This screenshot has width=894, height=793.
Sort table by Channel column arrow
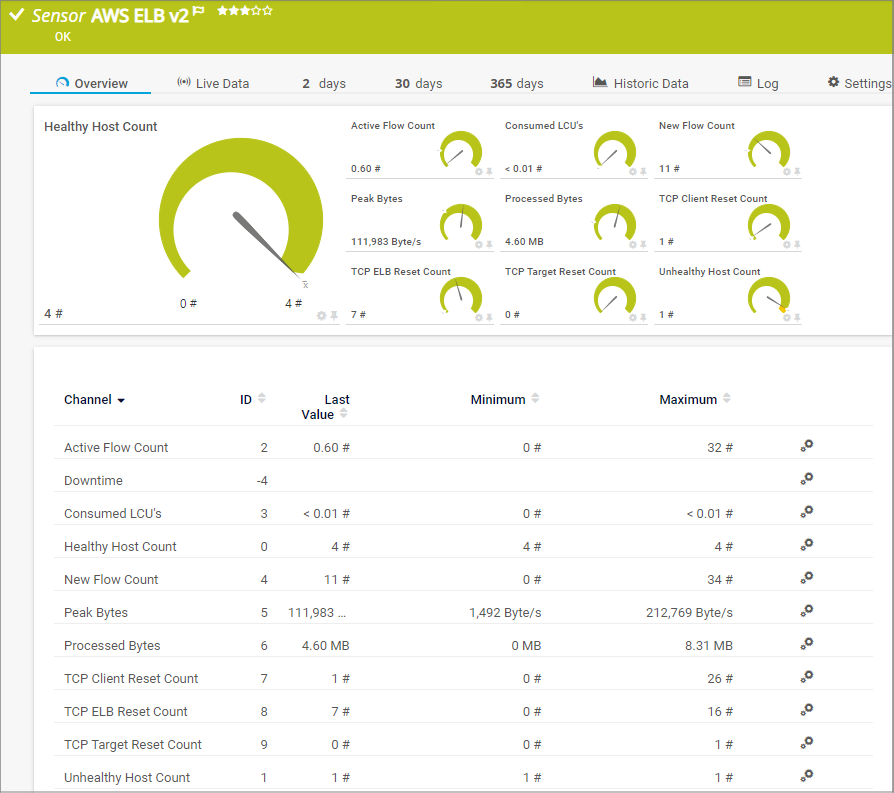(x=121, y=400)
